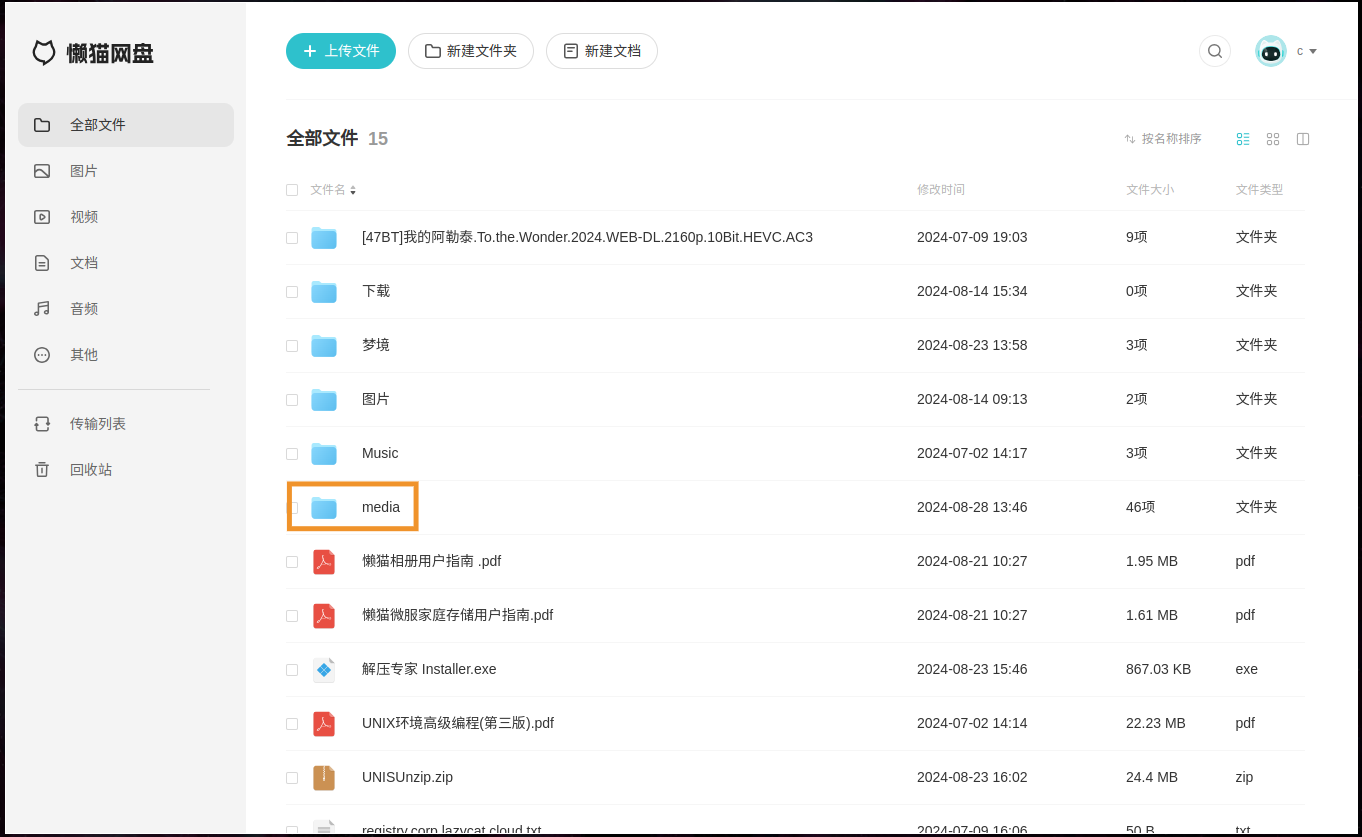The image size is (1362, 837).
Task: Click 新建文档 button
Action: [602, 51]
